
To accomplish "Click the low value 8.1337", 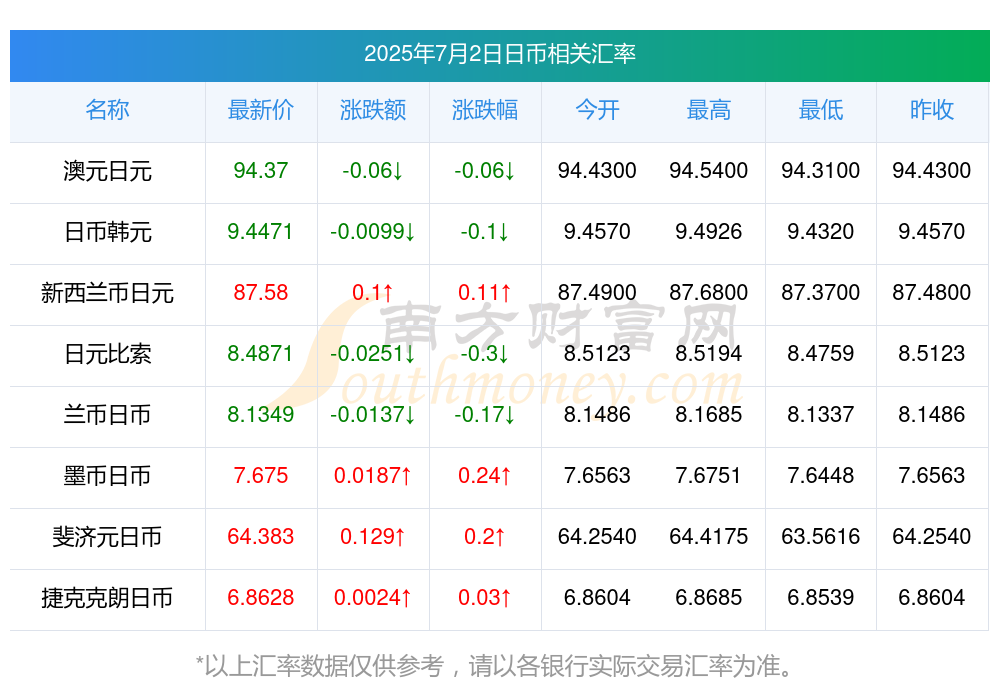I will (820, 414).
